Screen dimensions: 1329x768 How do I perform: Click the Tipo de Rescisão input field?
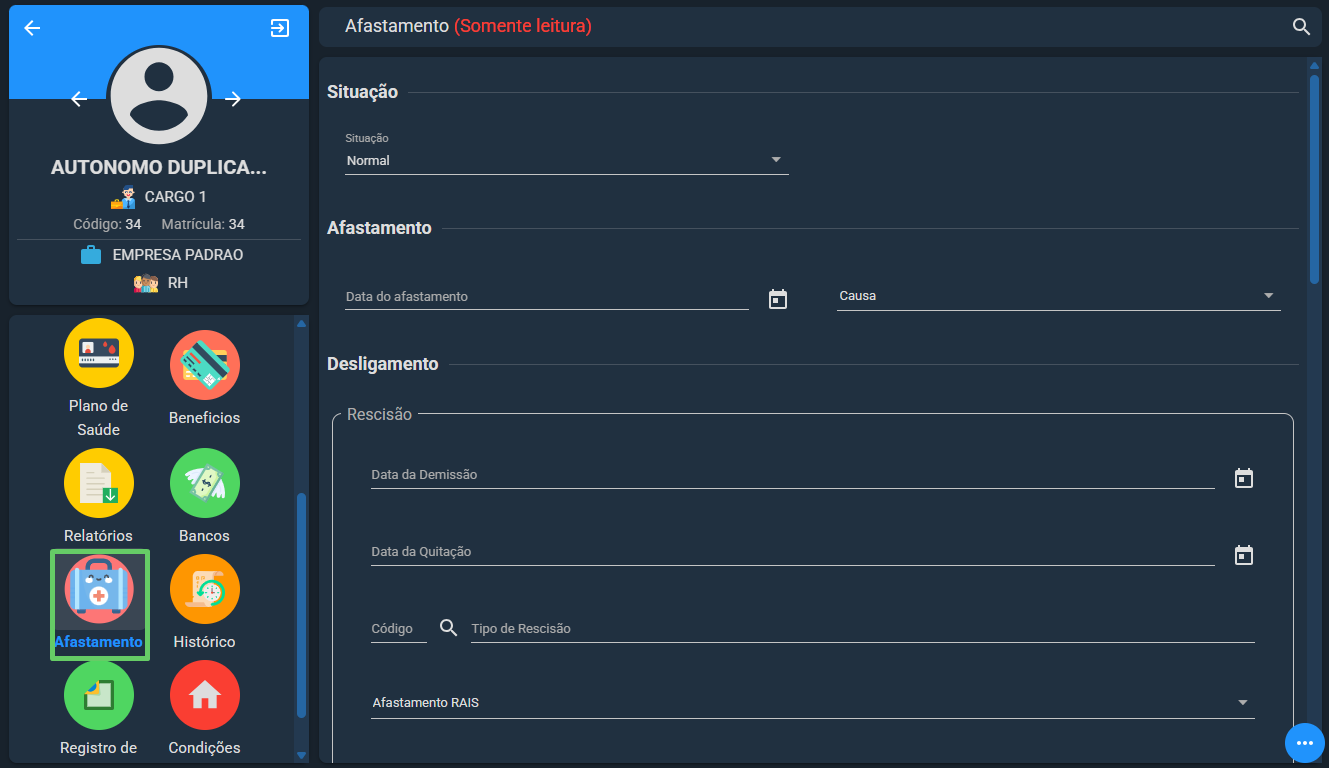[x=862, y=629]
